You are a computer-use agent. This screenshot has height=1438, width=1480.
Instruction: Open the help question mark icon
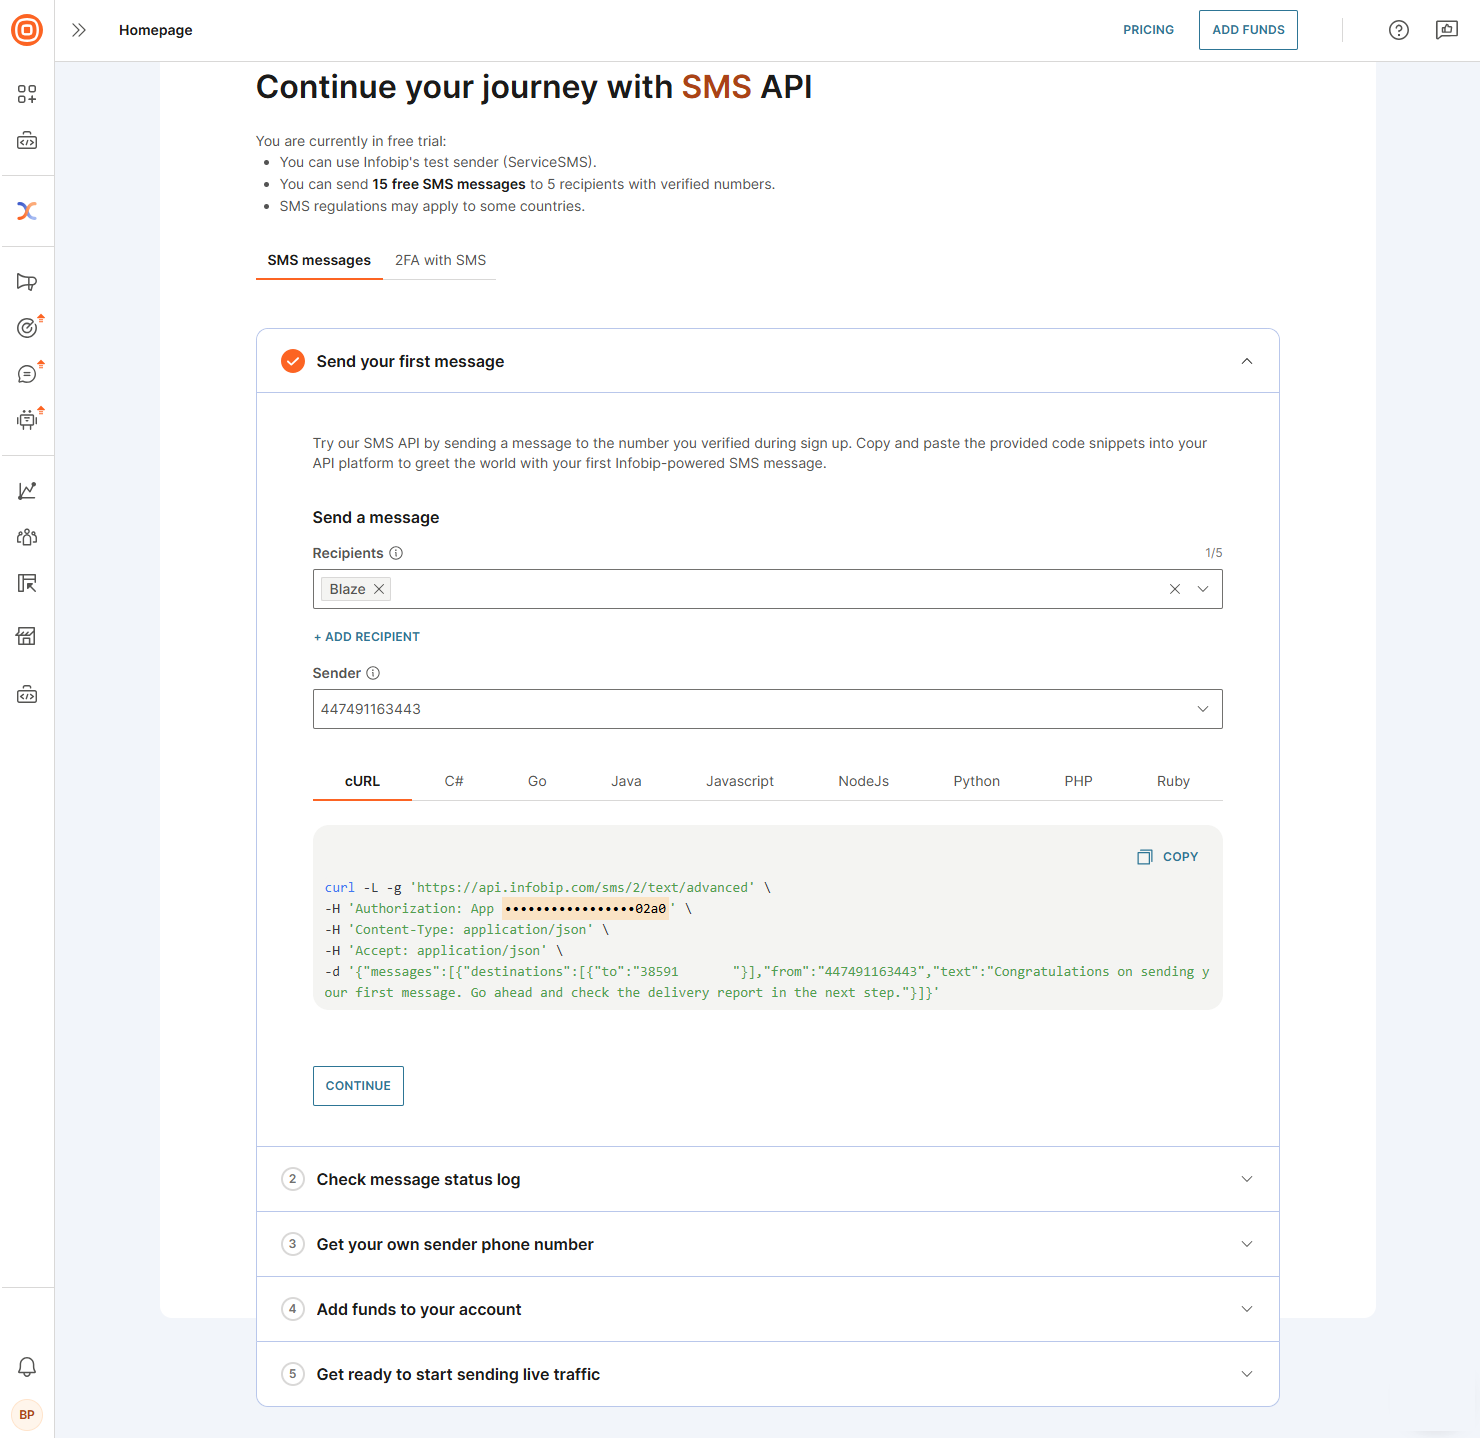tap(1399, 30)
